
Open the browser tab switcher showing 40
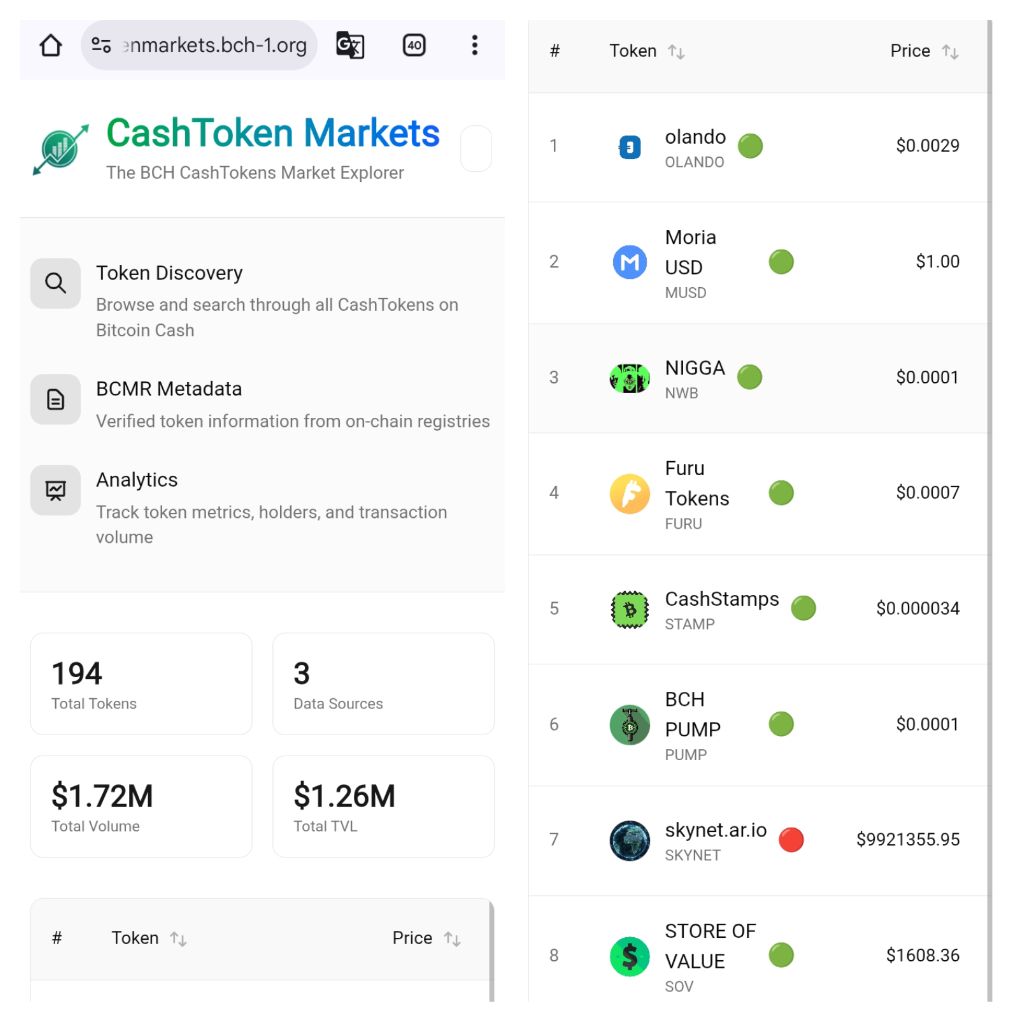[x=414, y=45]
